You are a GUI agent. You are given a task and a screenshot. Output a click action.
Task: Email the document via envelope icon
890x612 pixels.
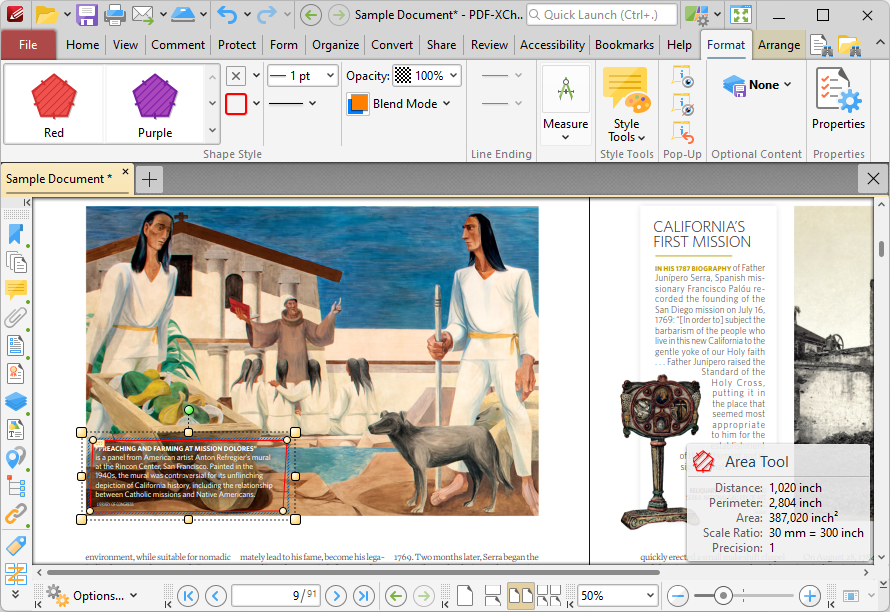click(143, 15)
